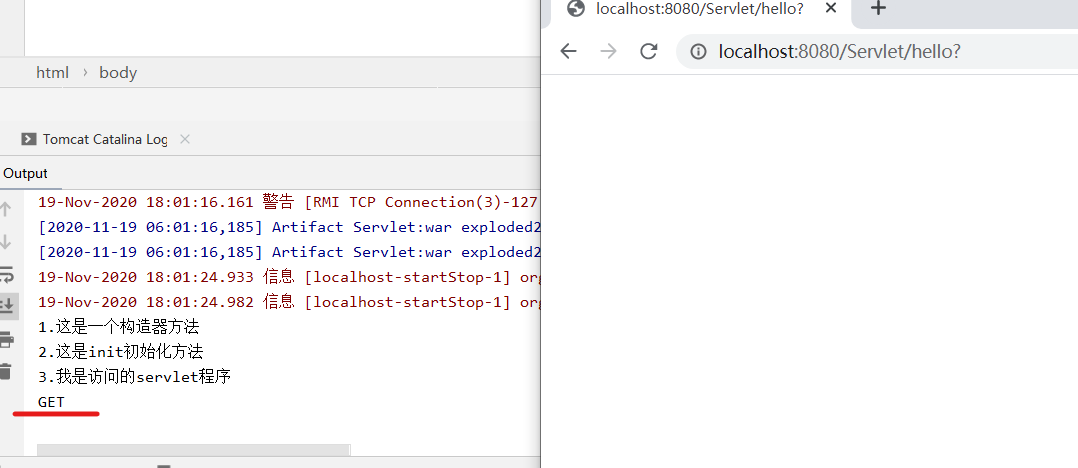The width and height of the screenshot is (1078, 468).
Task: Reload the localhost page in Chrome
Action: pos(648,51)
